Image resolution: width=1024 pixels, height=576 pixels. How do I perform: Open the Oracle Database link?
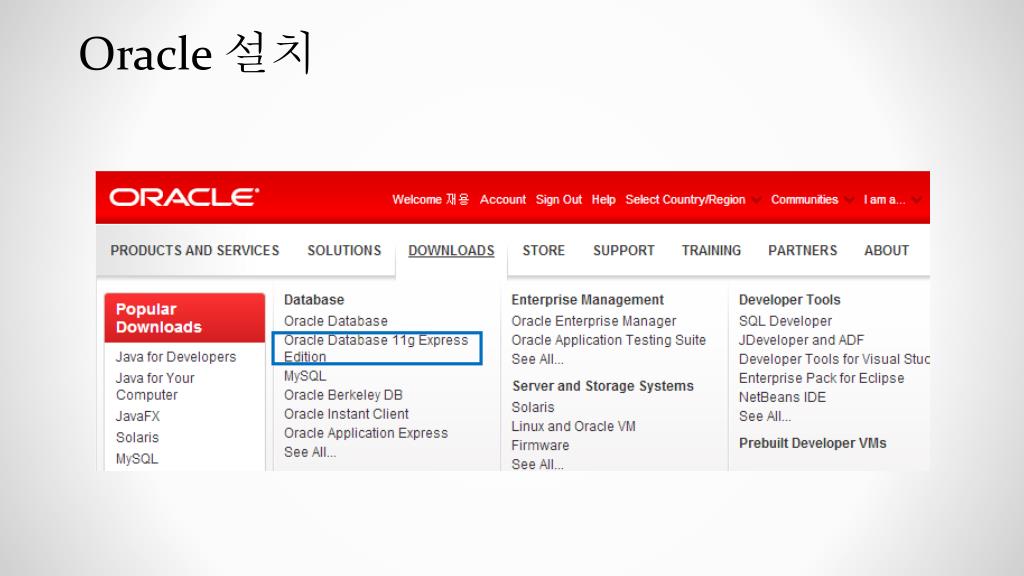(336, 321)
